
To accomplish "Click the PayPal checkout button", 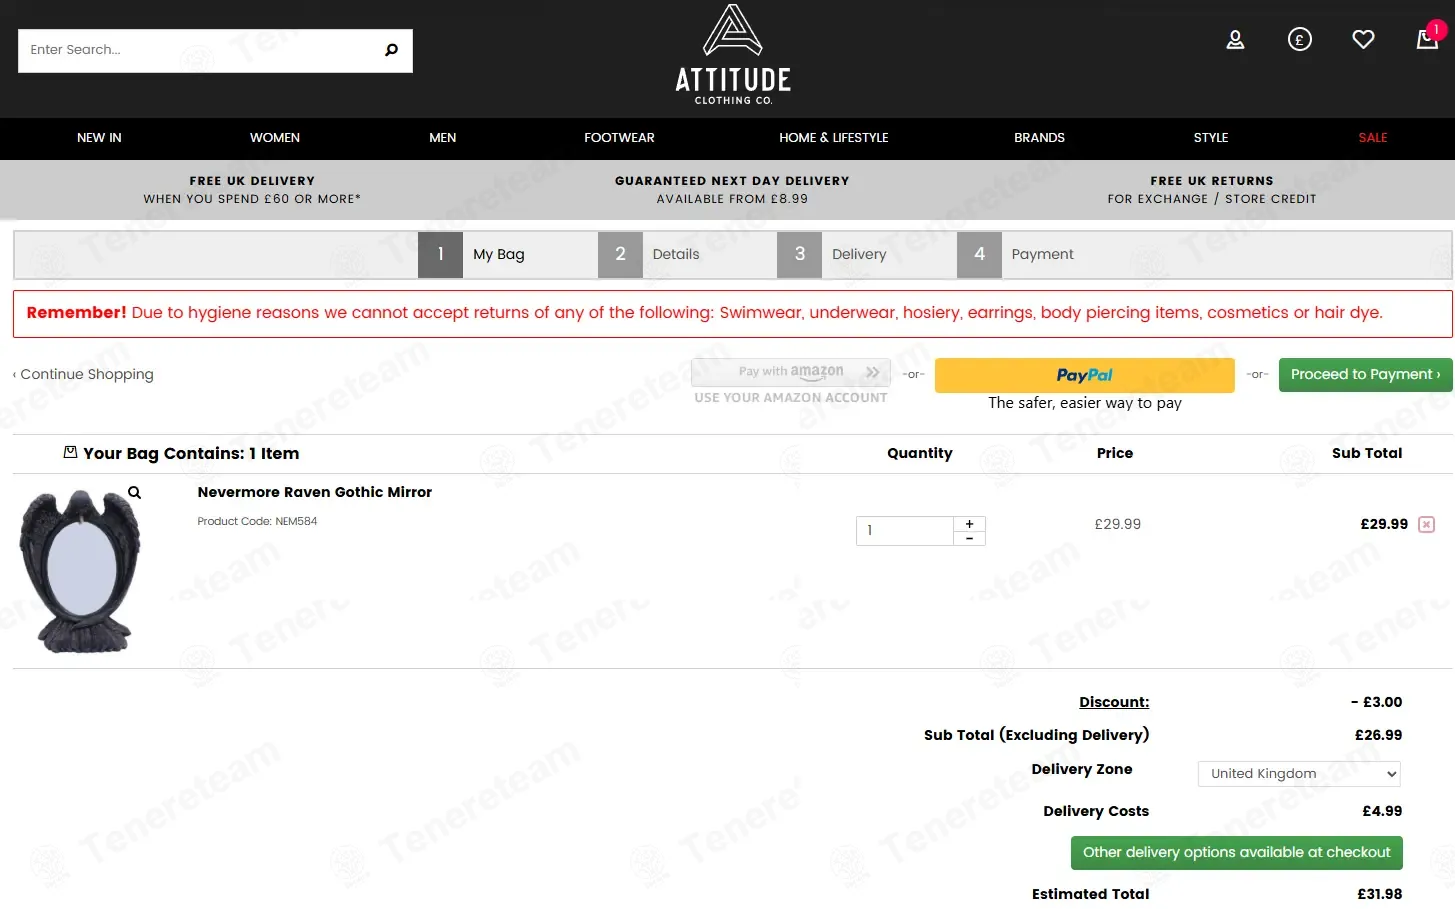I will pyautogui.click(x=1085, y=375).
